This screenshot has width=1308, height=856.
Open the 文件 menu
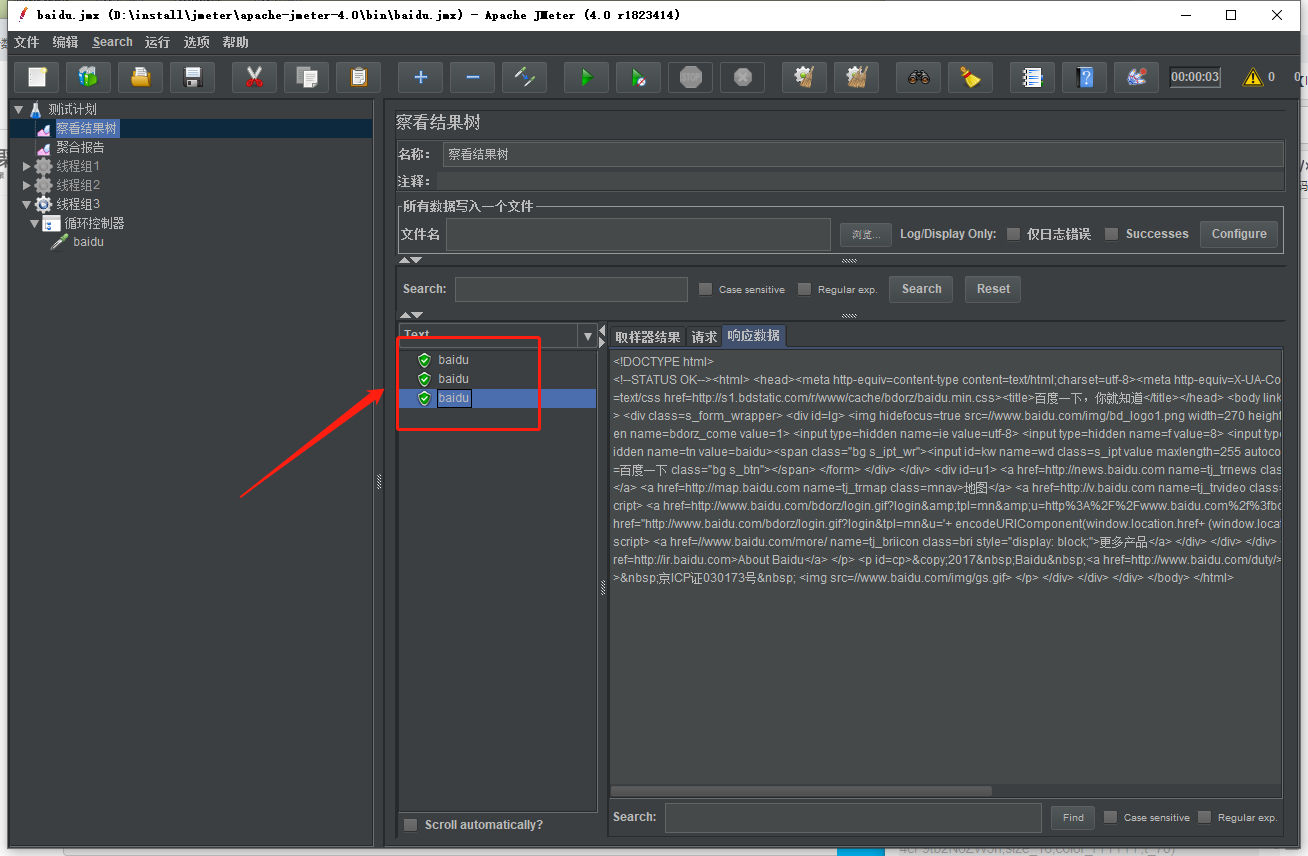(26, 42)
